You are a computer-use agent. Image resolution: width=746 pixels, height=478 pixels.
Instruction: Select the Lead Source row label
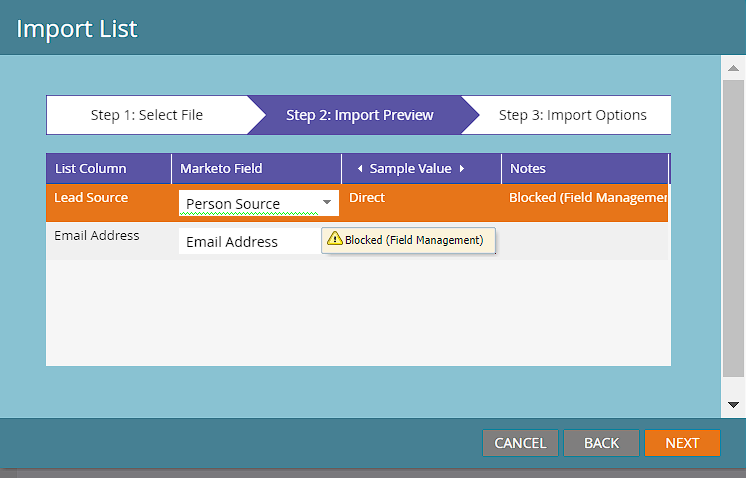(x=91, y=197)
